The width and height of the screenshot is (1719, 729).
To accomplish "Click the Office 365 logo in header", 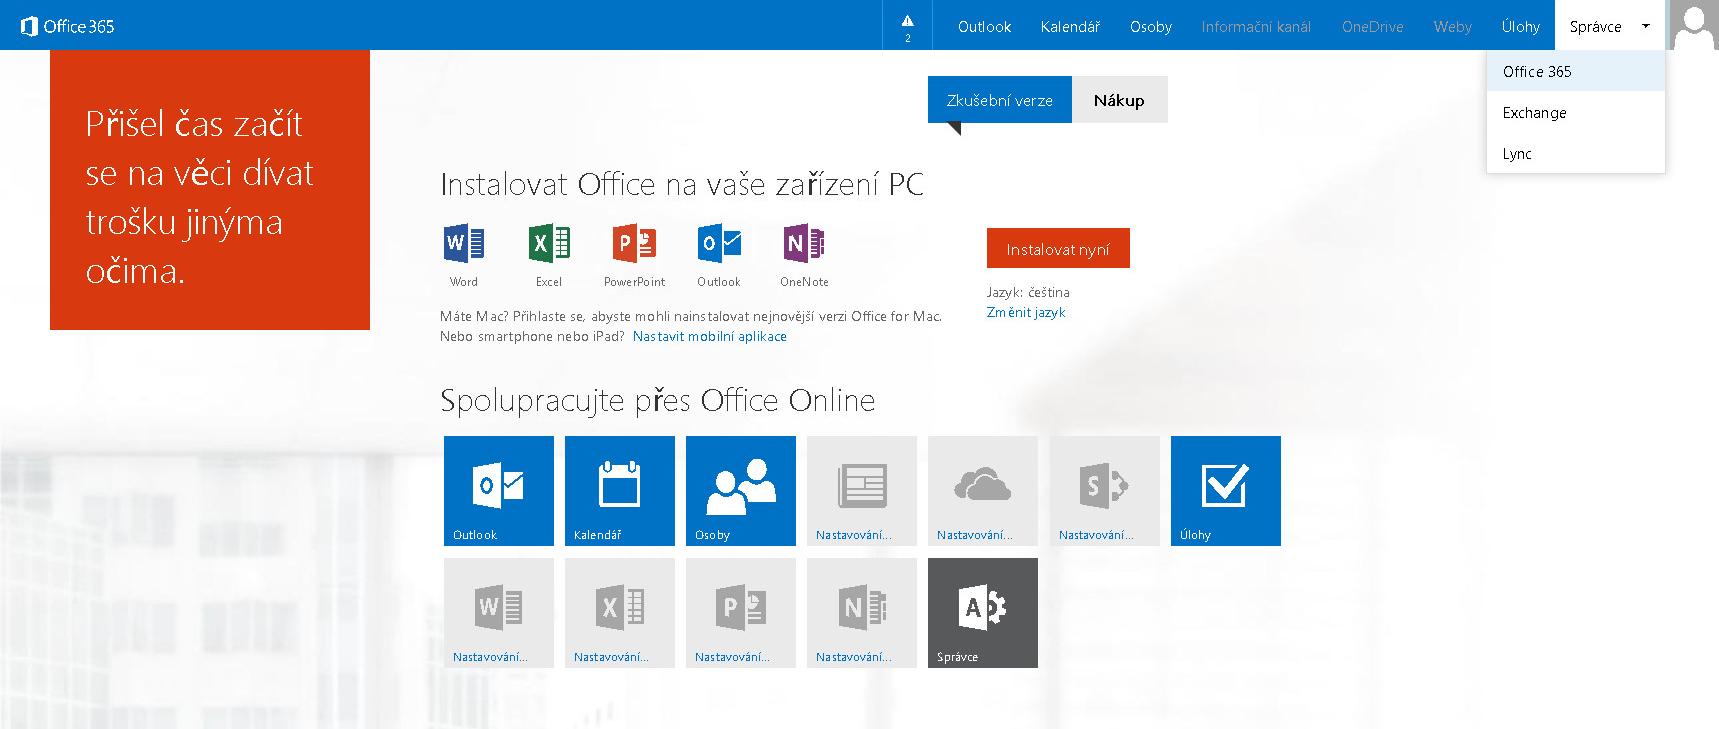I will pyautogui.click(x=68, y=26).
